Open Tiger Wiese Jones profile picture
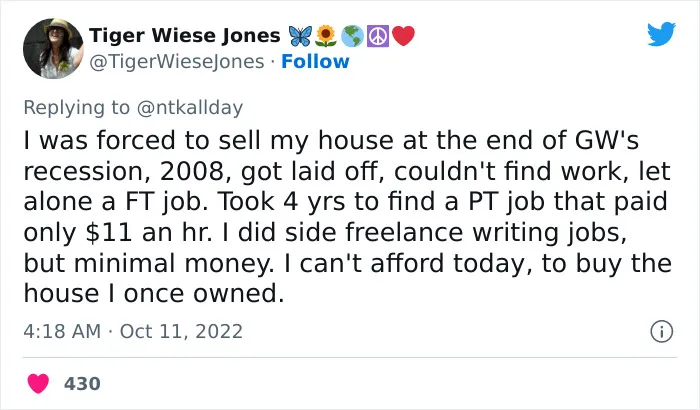The width and height of the screenshot is (700, 410). tap(53, 48)
